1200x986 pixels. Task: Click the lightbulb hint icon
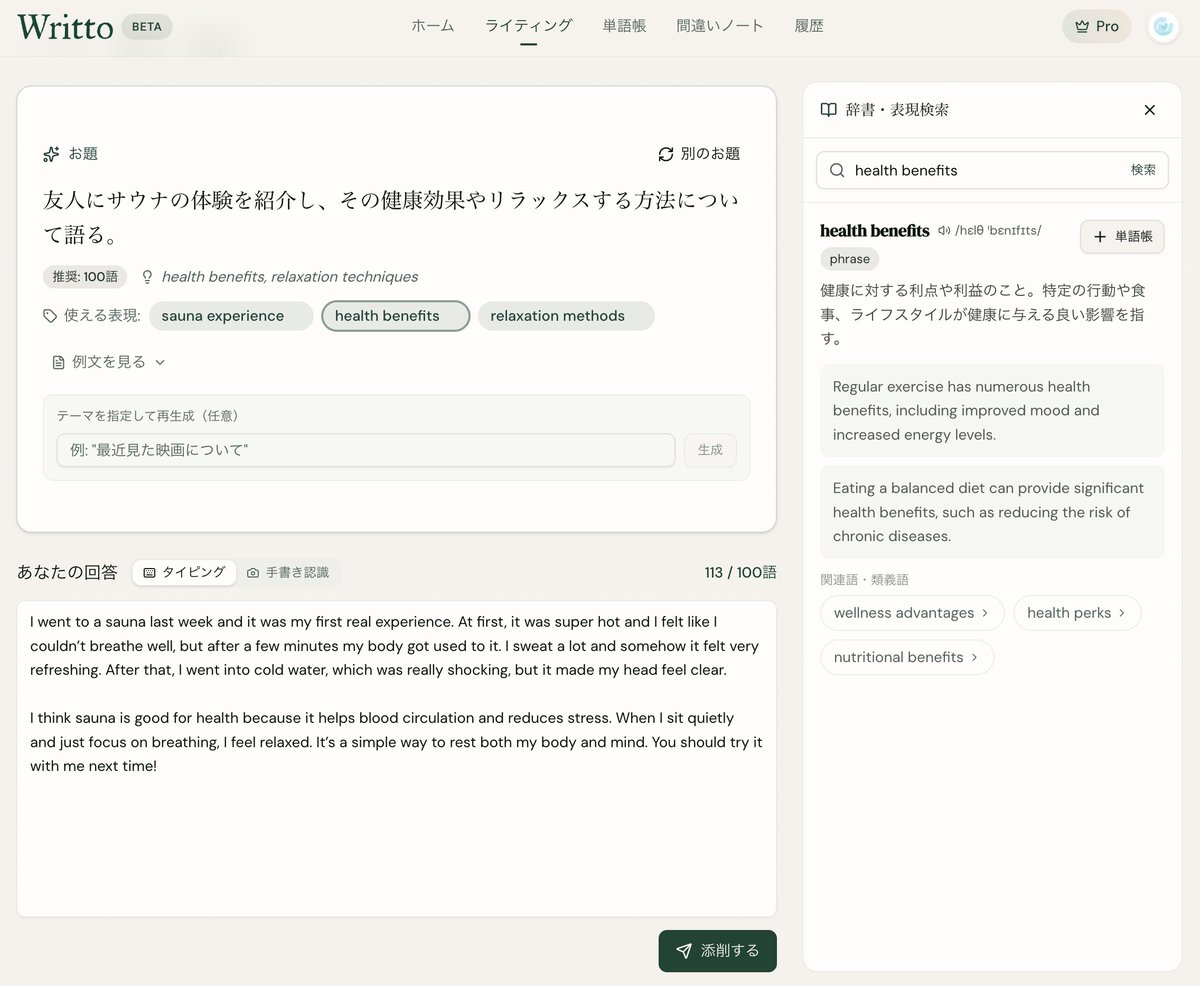click(x=148, y=277)
